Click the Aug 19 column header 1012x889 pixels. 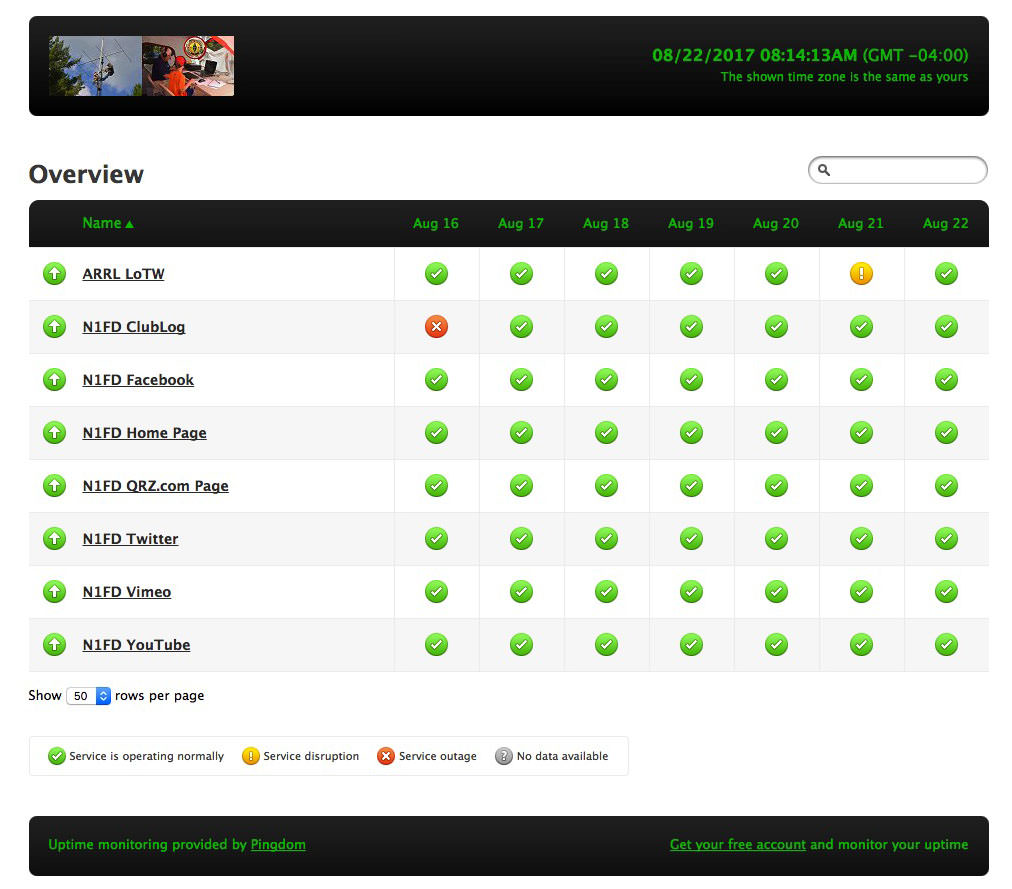(x=691, y=223)
